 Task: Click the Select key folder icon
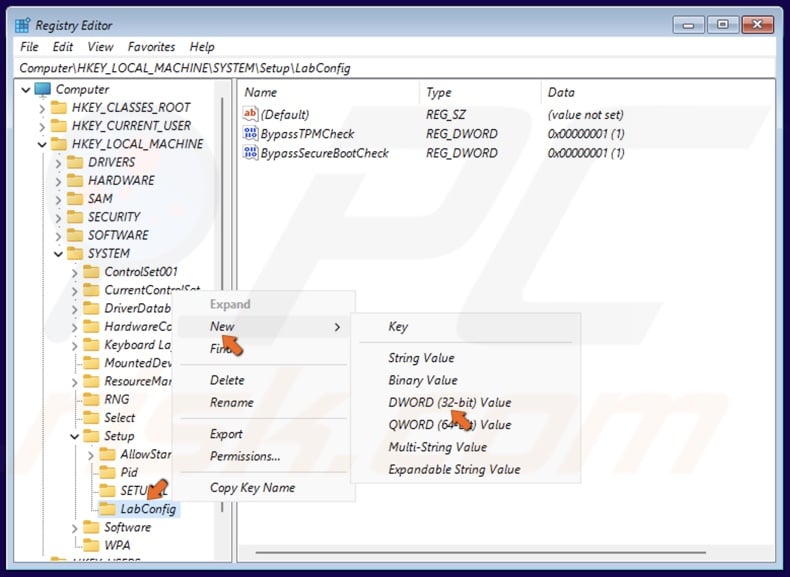[91, 417]
